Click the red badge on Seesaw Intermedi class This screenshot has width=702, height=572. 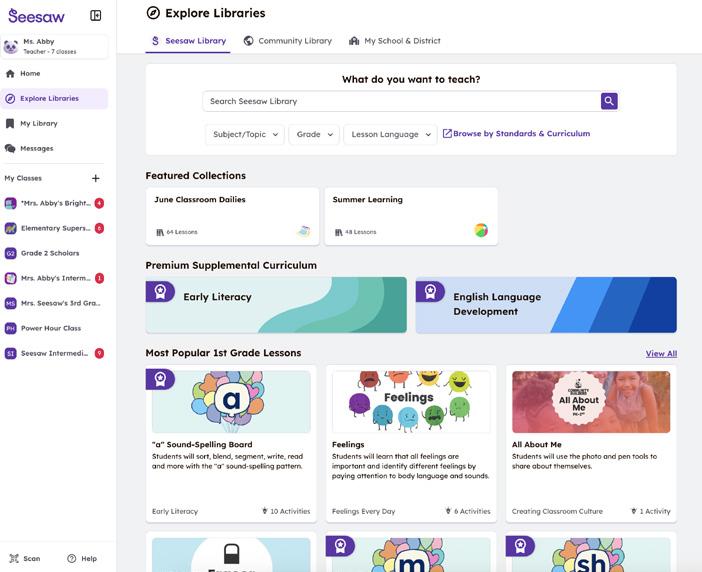click(99, 354)
